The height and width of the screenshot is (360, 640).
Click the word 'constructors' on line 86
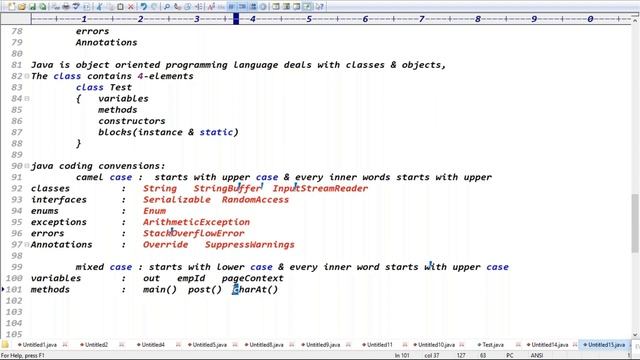[132, 121]
